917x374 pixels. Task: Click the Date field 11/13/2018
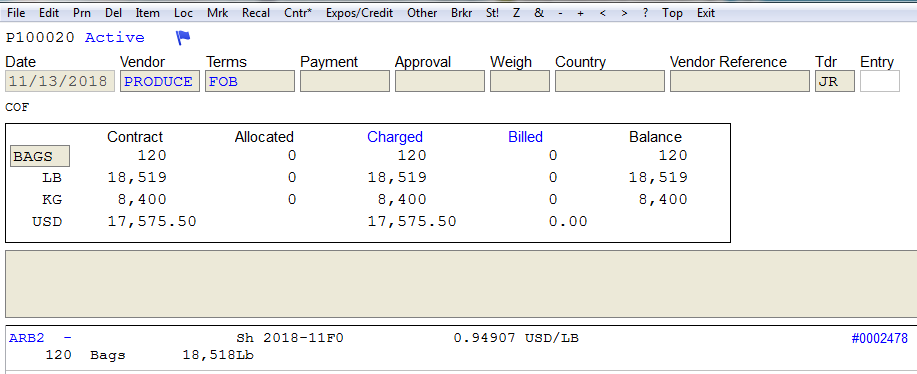point(60,81)
